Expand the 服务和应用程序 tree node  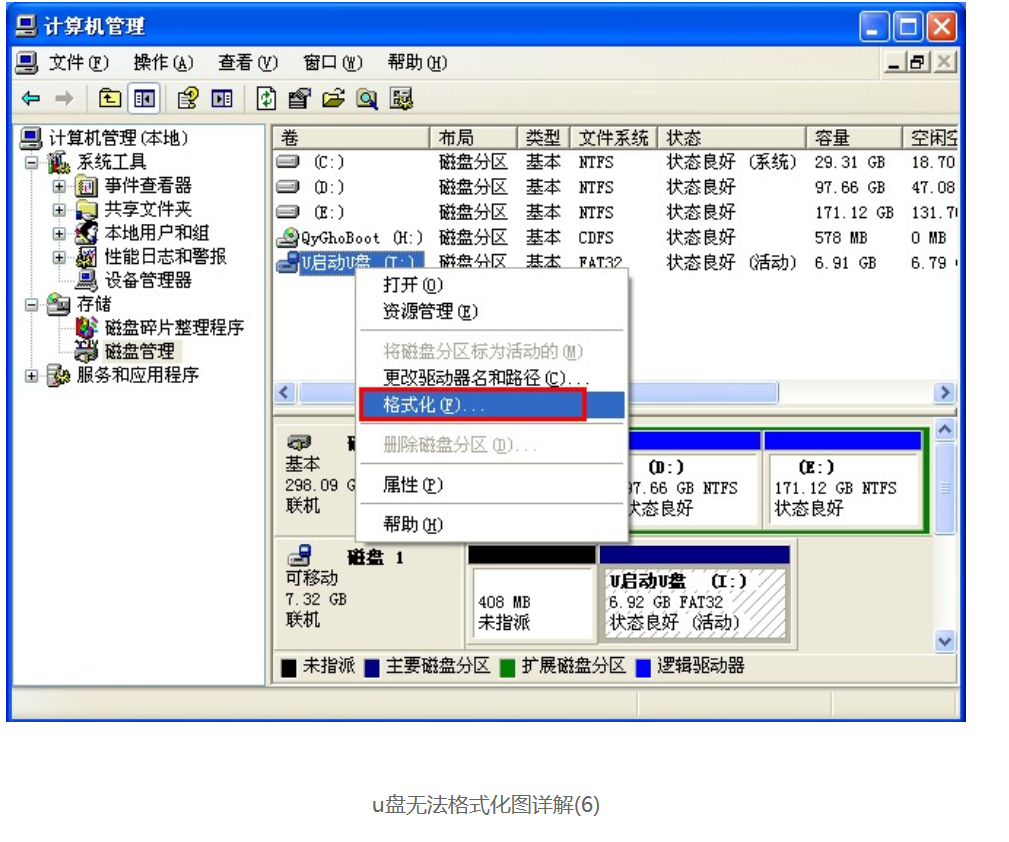tap(32, 376)
